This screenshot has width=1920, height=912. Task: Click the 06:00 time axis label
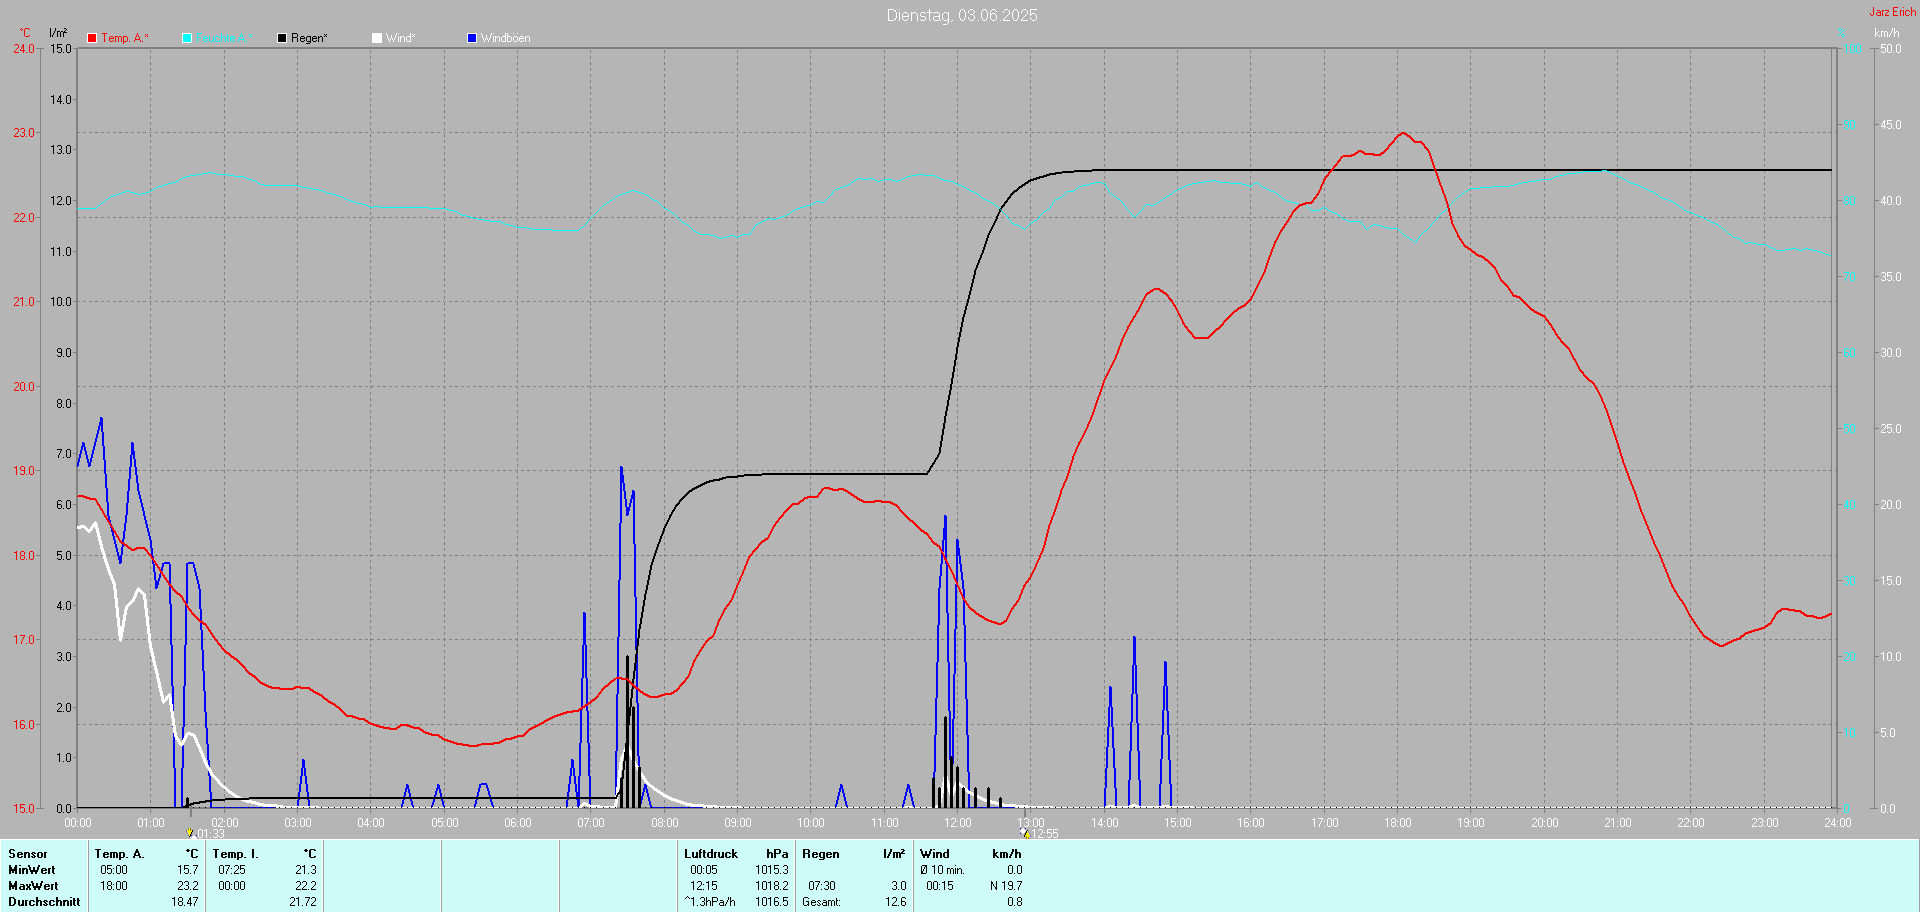click(518, 823)
